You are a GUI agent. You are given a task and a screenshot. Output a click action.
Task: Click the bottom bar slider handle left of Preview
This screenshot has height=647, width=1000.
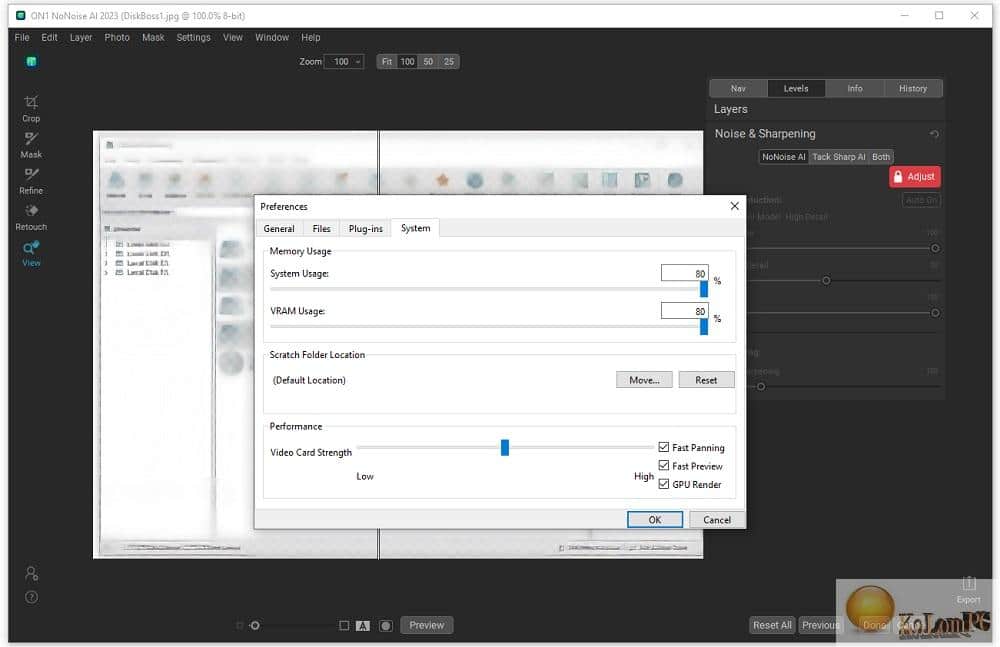pos(254,625)
